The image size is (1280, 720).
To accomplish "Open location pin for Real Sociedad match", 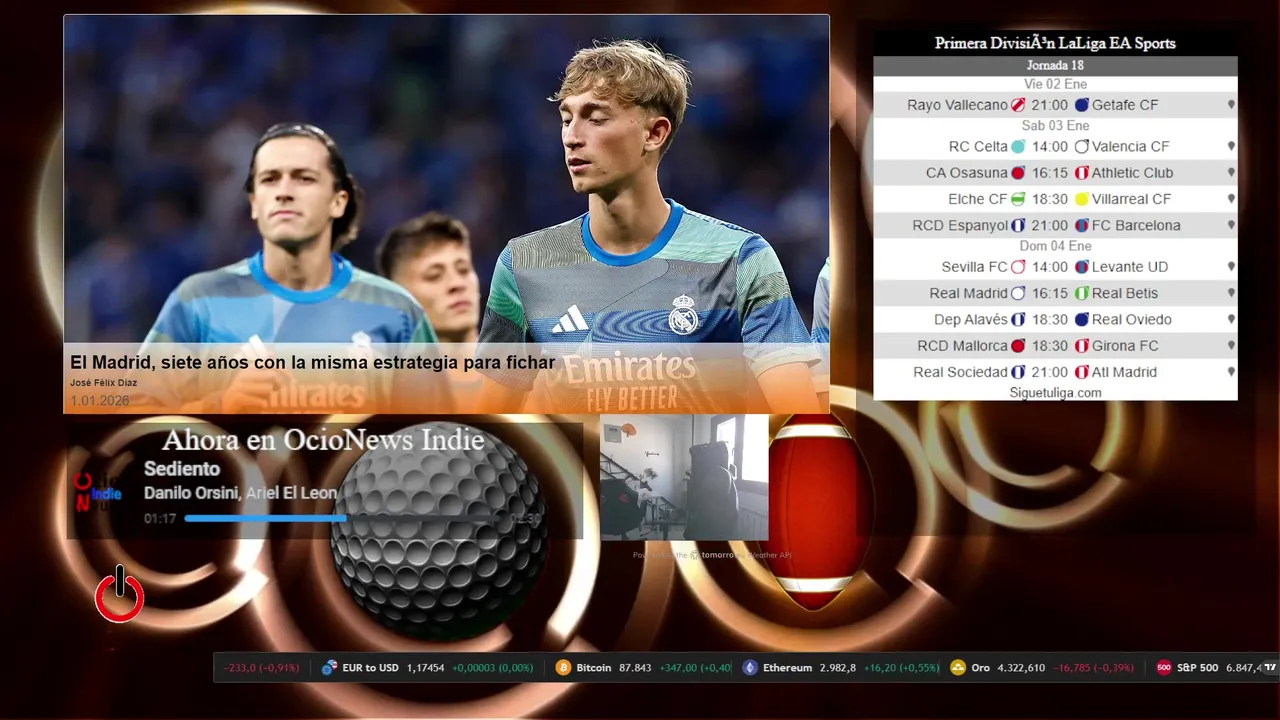I will click(x=1231, y=372).
